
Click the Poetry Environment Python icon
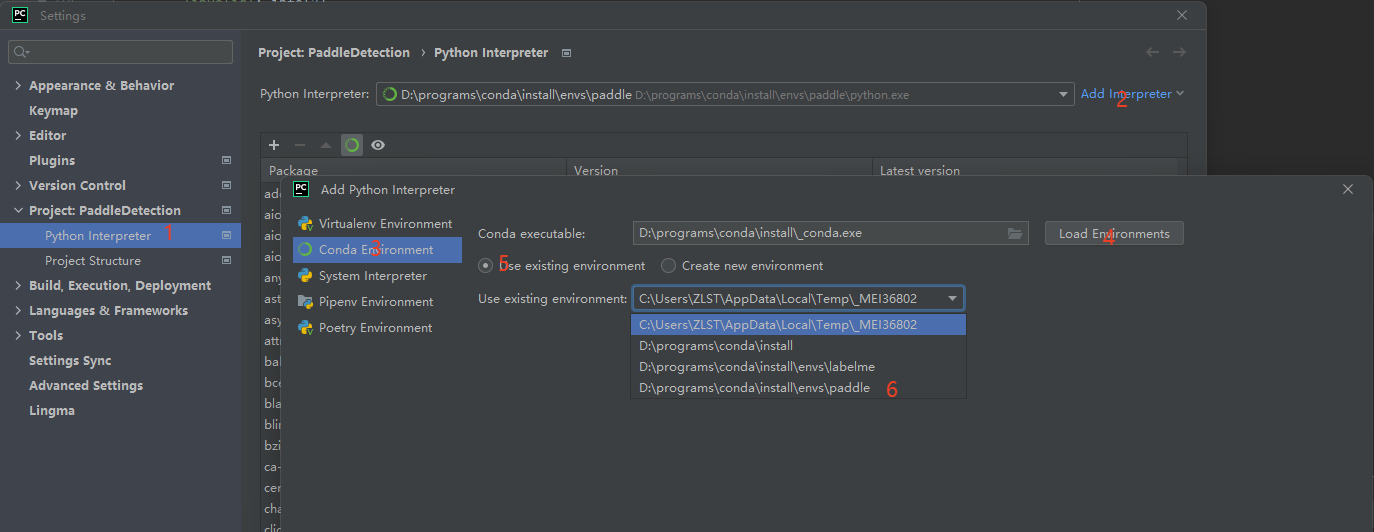click(x=306, y=328)
